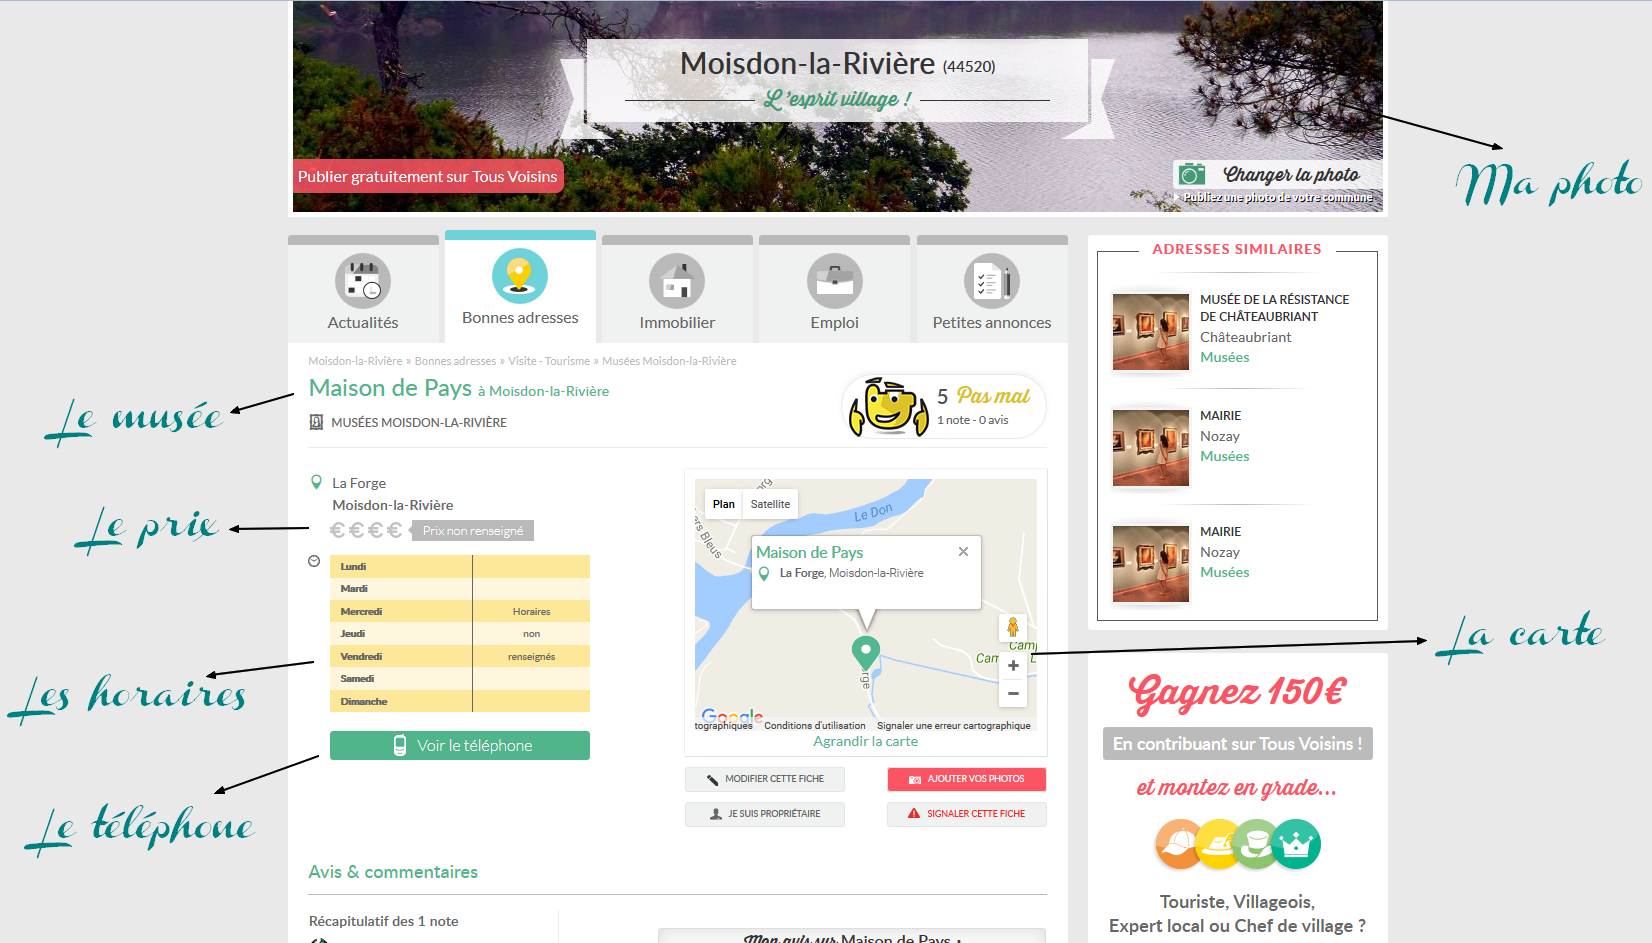Switch map to Plan view
Viewport: 1652px width, 943px height.
[x=724, y=504]
